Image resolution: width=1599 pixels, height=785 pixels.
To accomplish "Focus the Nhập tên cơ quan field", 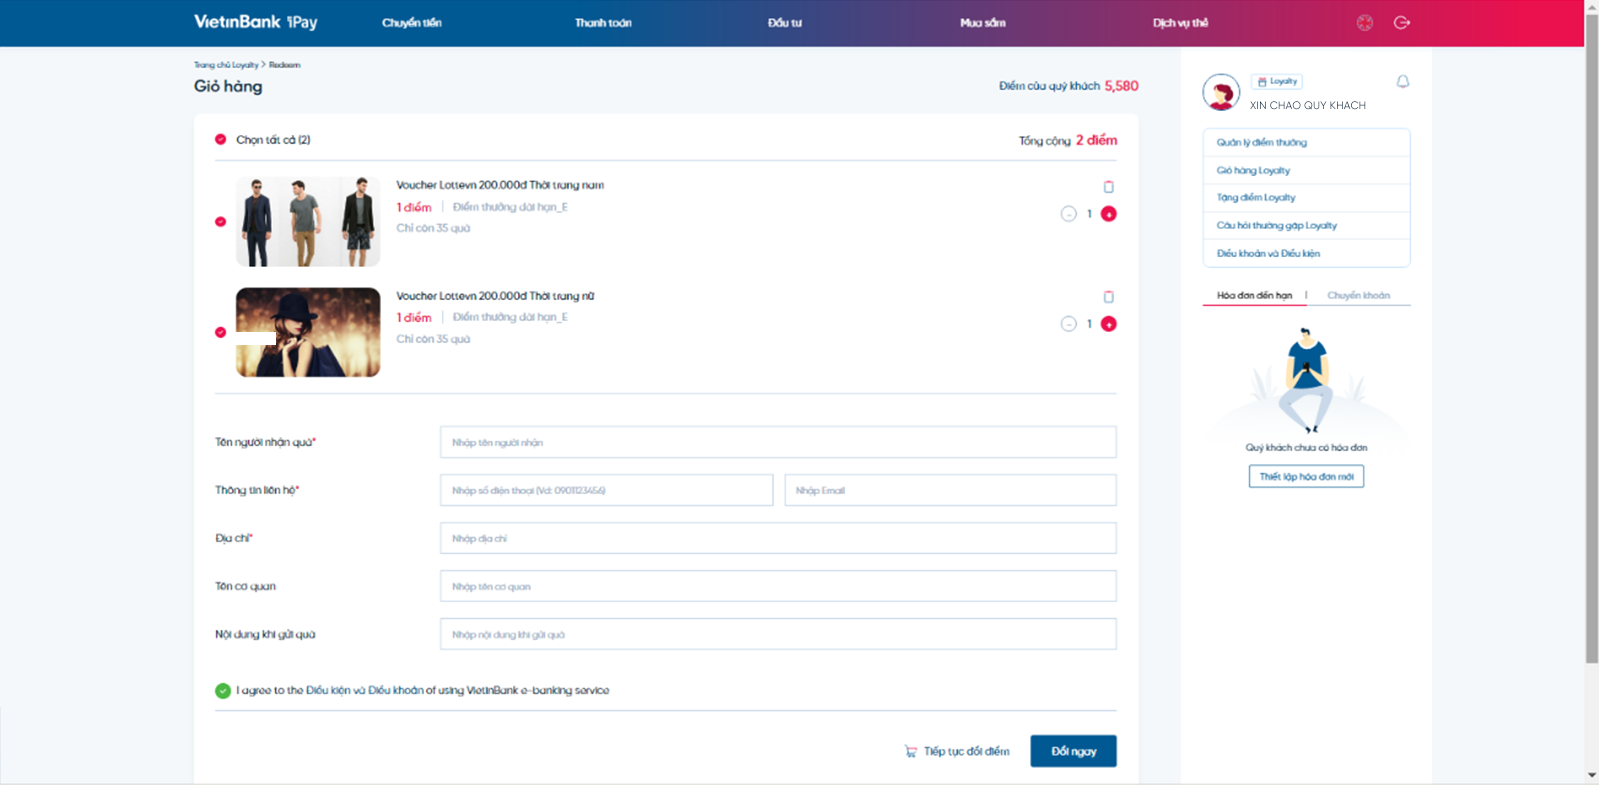I will point(778,586).
